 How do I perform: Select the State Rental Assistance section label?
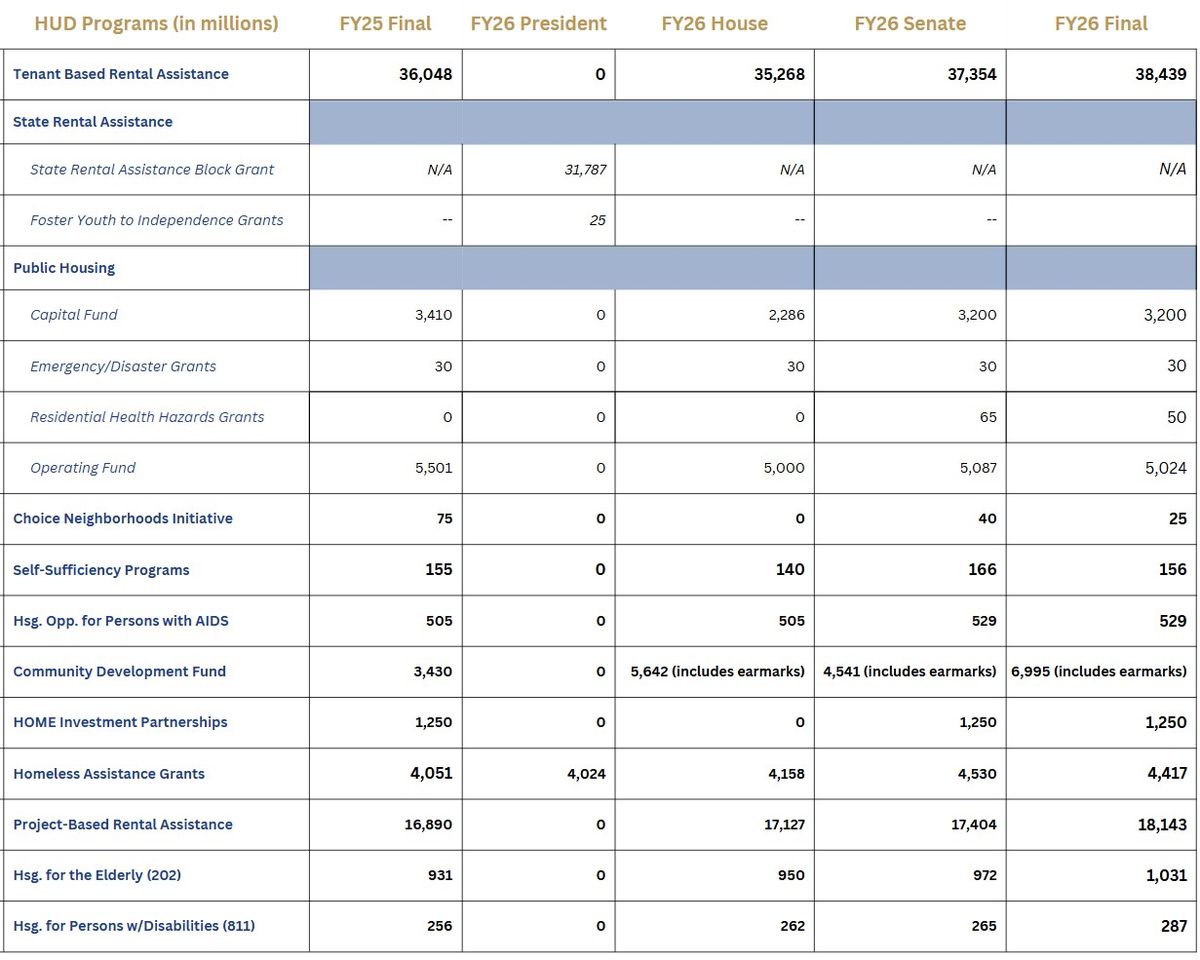coord(93,122)
